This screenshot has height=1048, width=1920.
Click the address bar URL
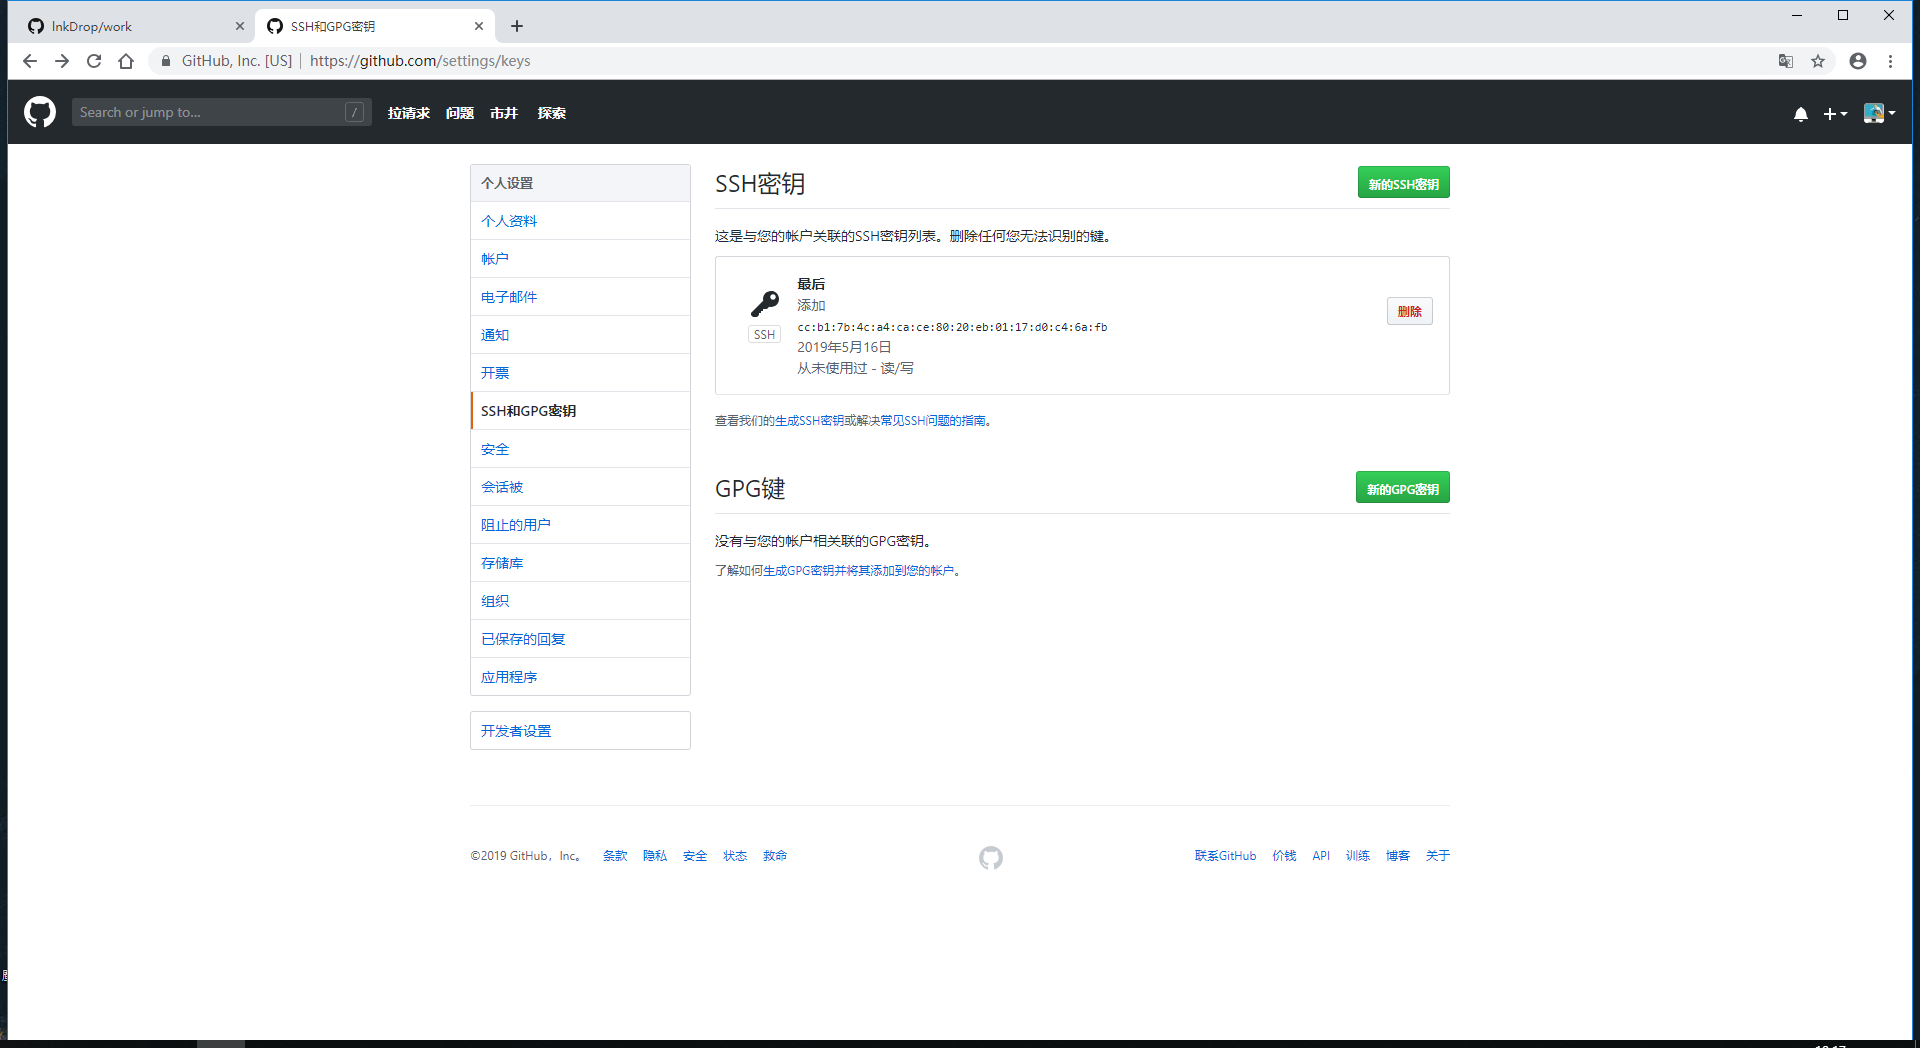click(420, 61)
